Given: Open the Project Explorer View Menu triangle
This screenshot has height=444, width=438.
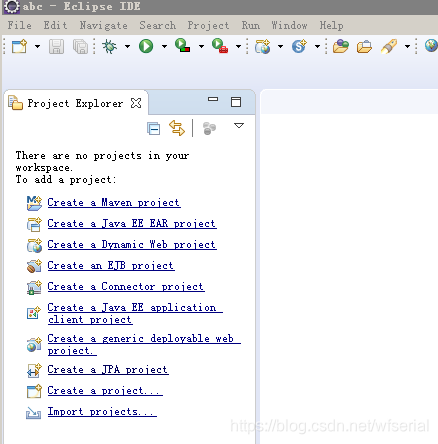Looking at the screenshot, I should [239, 126].
